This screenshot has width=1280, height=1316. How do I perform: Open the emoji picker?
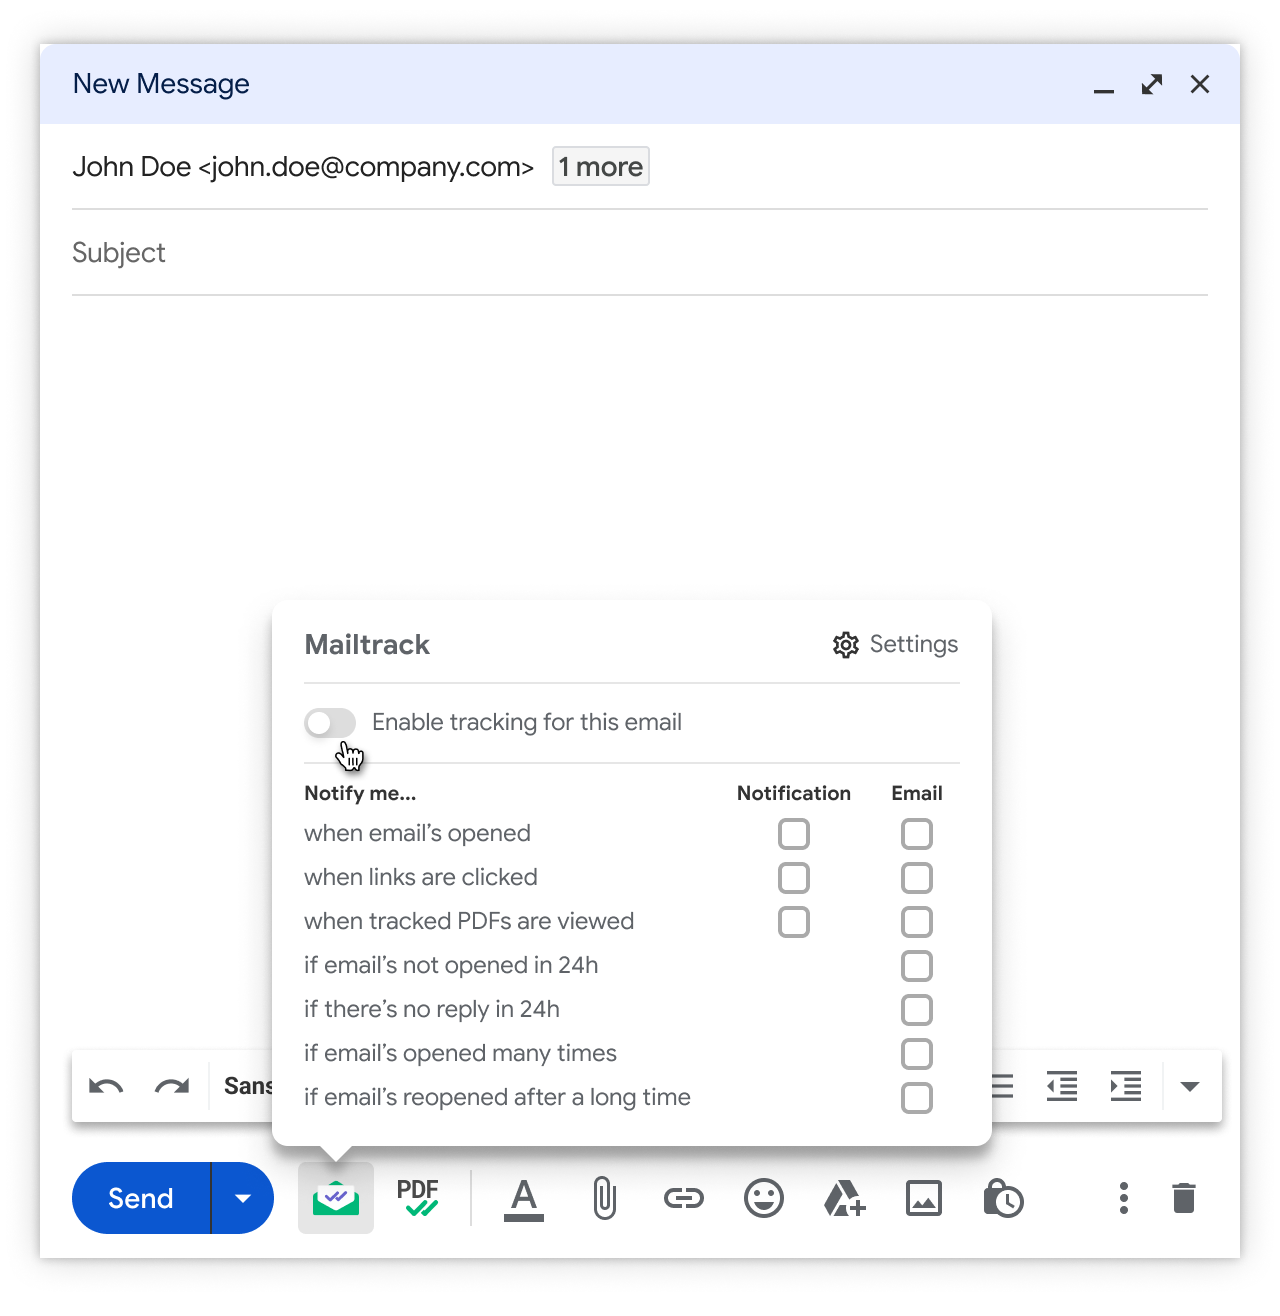tap(764, 1198)
